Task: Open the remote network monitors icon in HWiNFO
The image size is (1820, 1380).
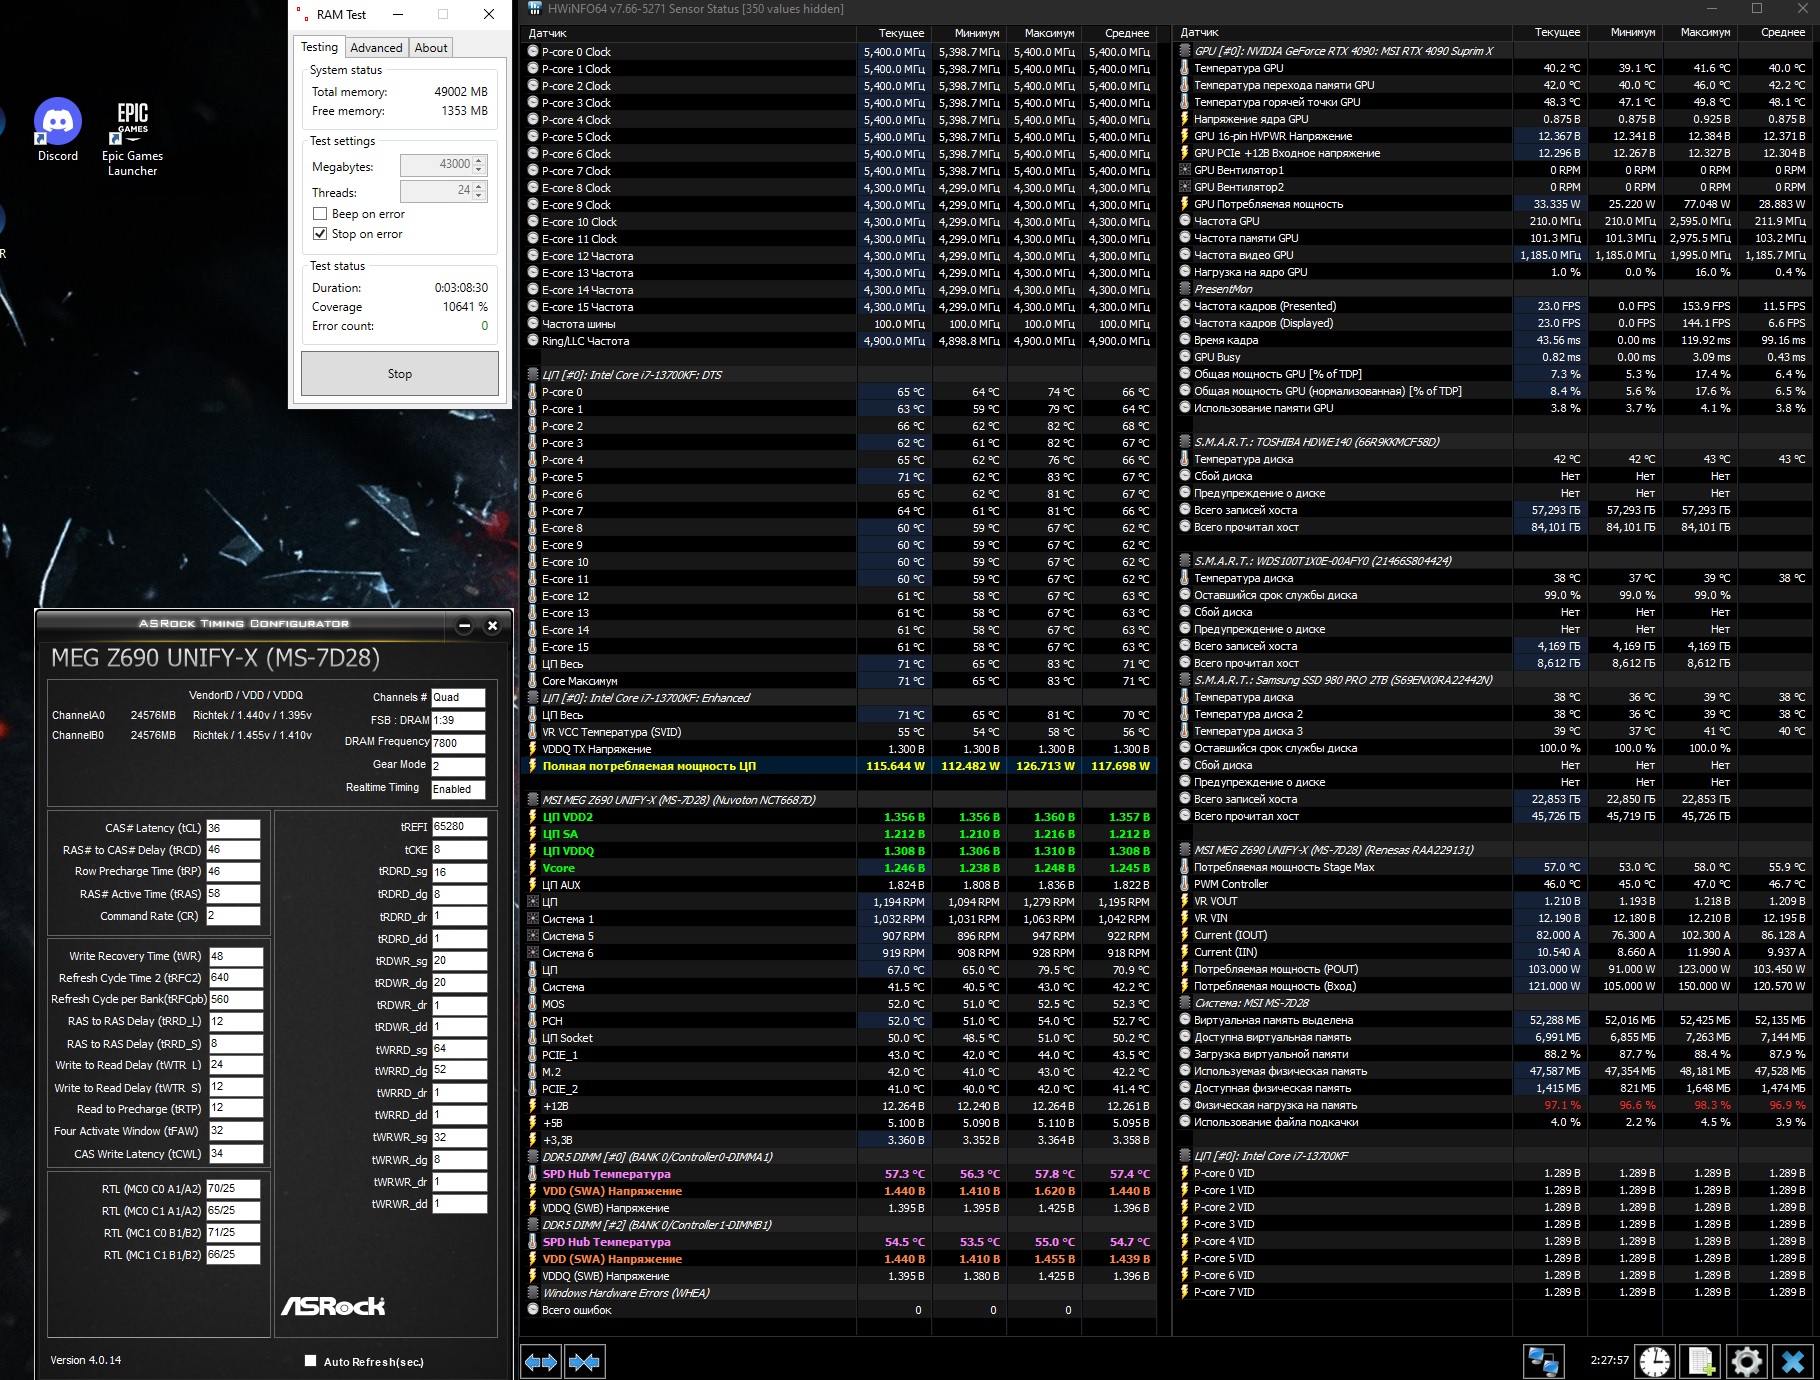Action: [x=1543, y=1361]
